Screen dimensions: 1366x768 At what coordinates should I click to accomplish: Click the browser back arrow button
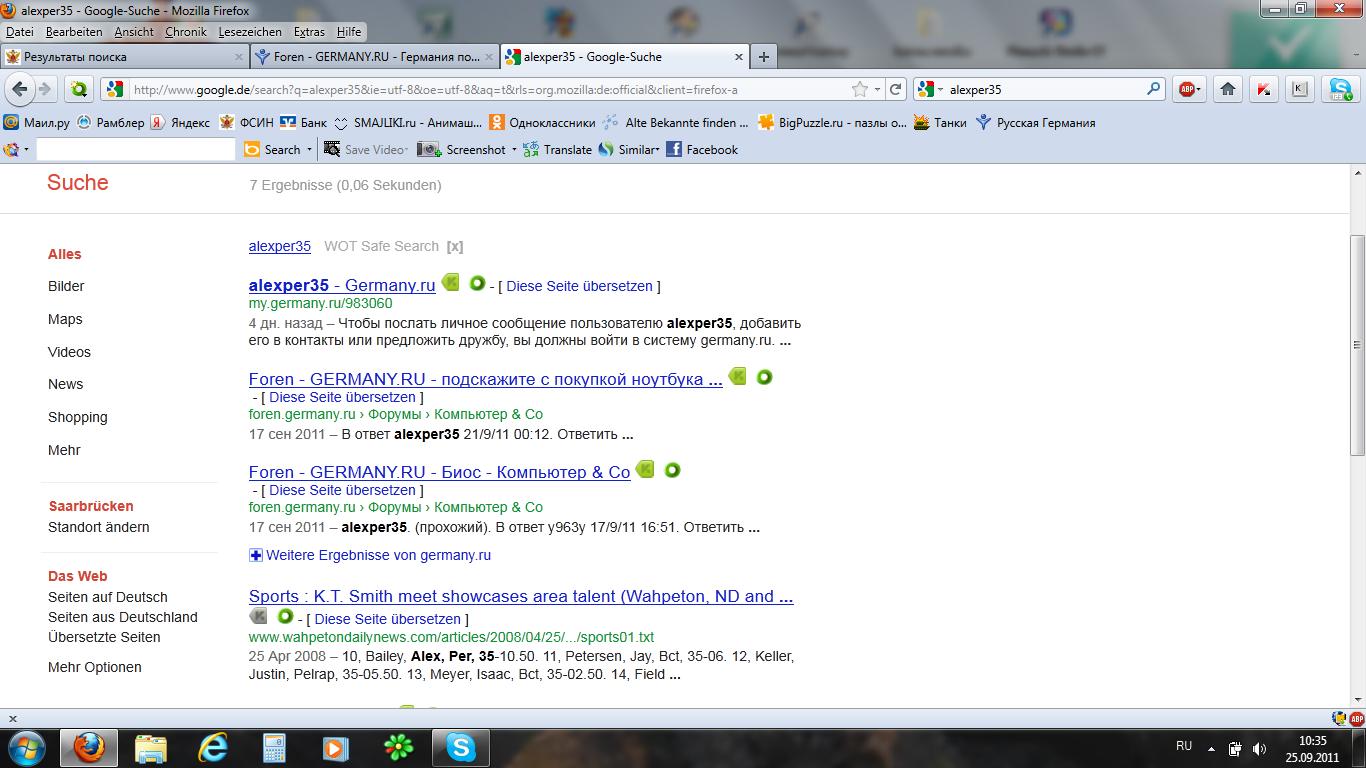(x=19, y=89)
